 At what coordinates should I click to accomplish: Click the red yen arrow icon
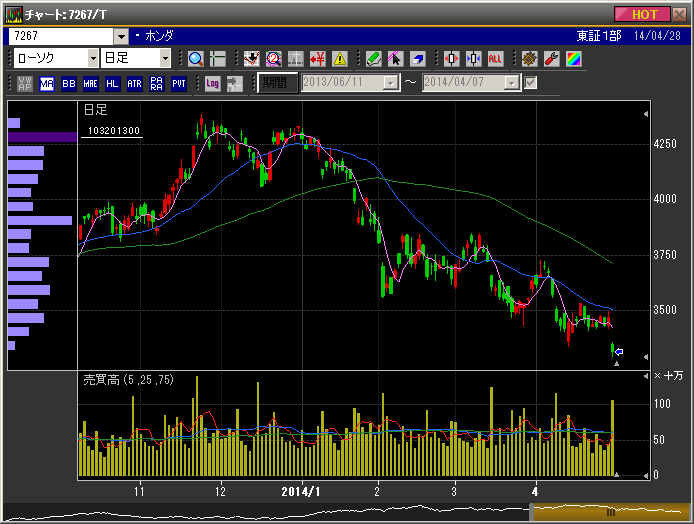[x=318, y=59]
